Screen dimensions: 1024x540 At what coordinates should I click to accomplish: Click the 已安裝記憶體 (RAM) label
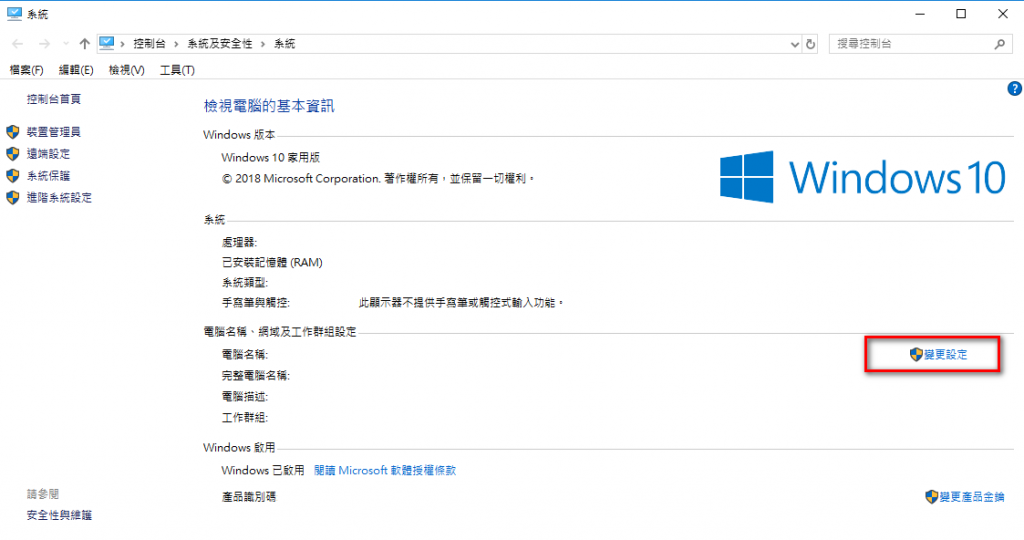[x=272, y=262]
